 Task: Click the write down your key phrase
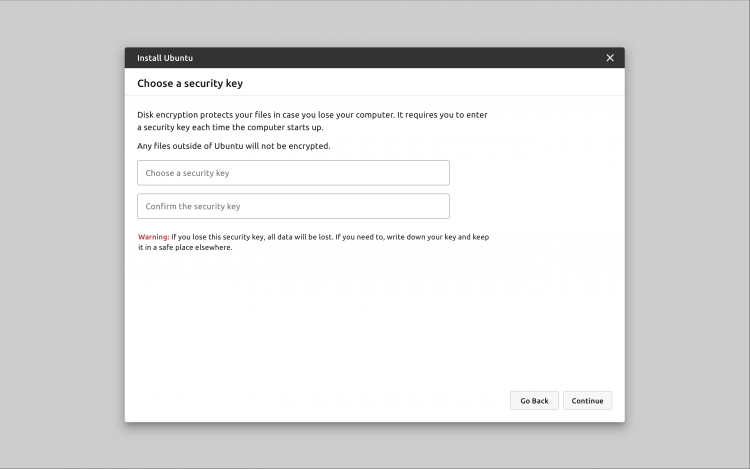click(x=421, y=237)
